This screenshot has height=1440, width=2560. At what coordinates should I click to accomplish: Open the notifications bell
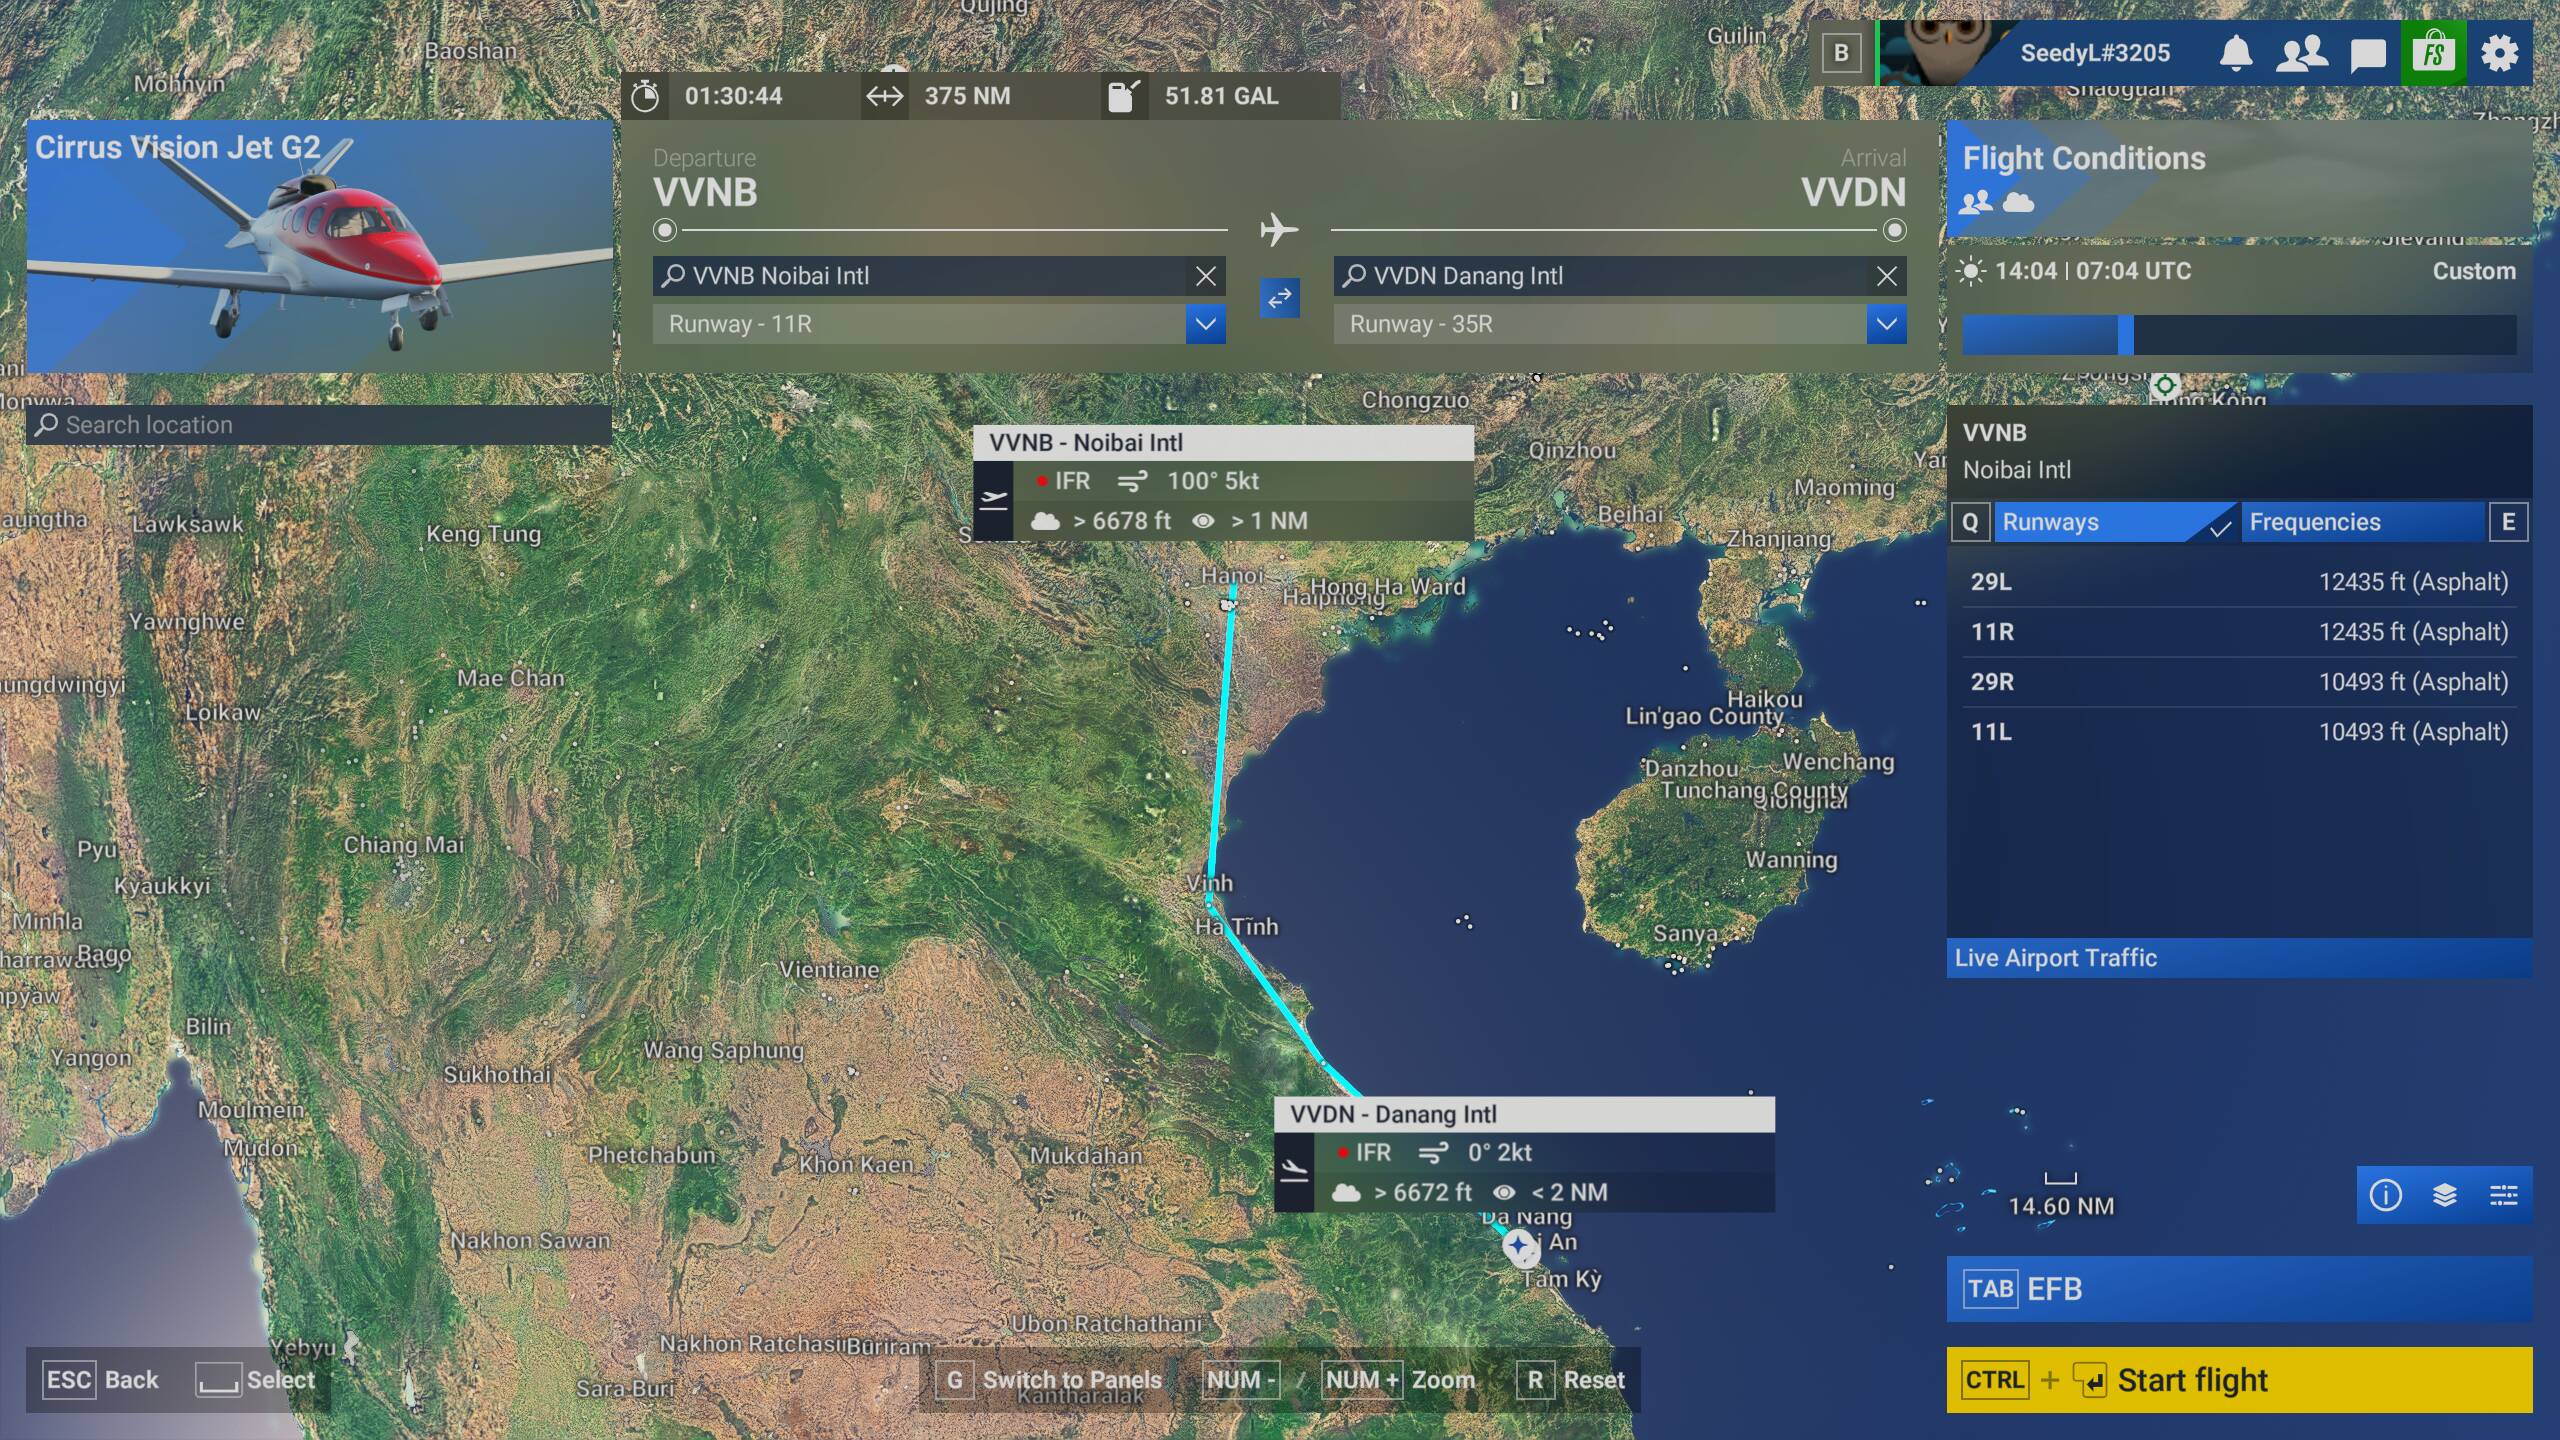pos(2235,53)
